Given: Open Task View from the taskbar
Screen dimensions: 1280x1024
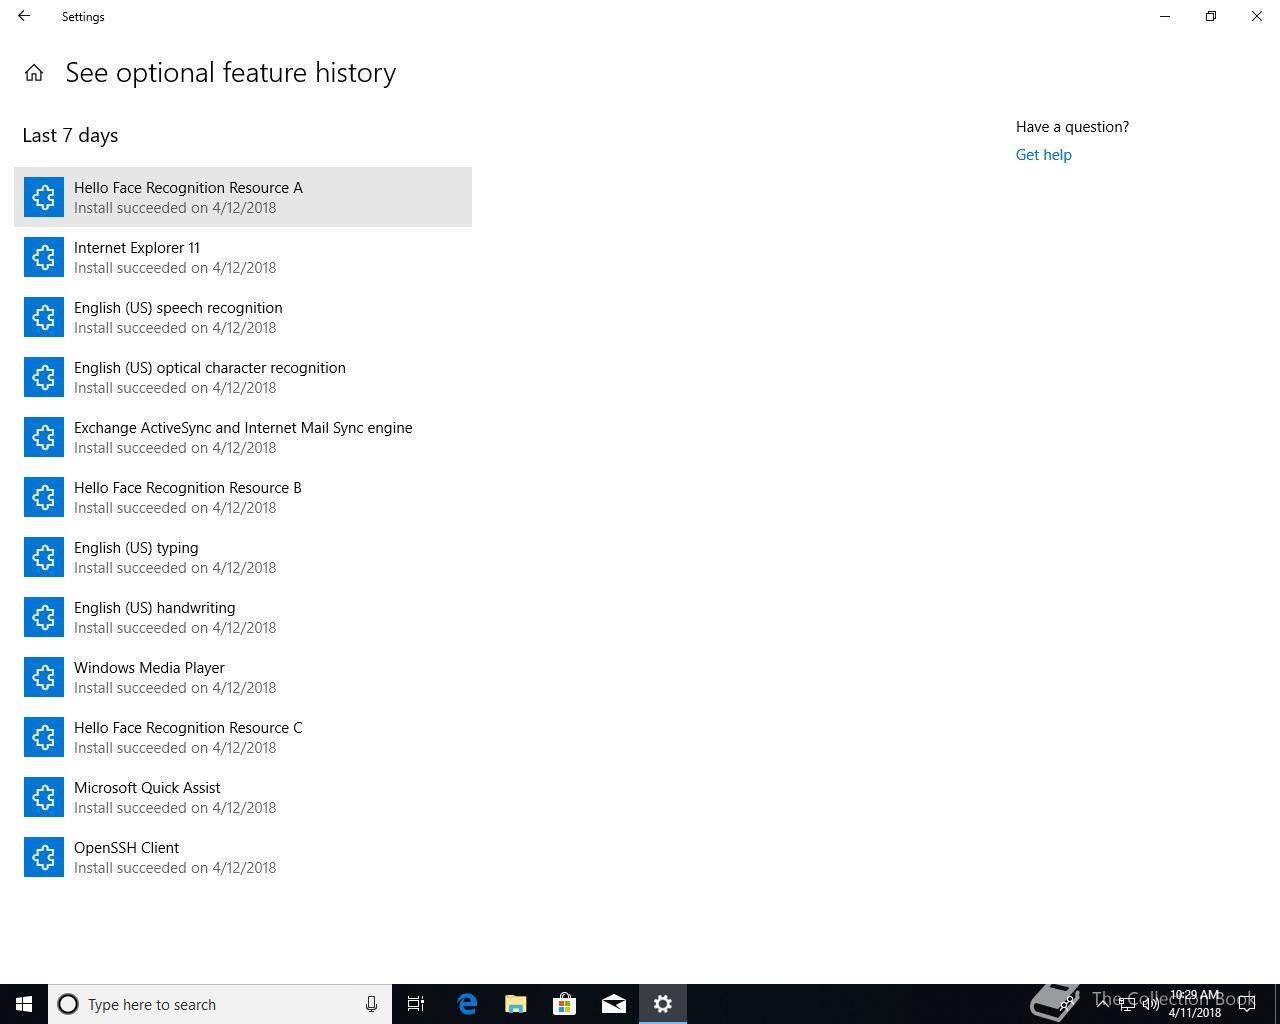Looking at the screenshot, I should pos(416,1004).
